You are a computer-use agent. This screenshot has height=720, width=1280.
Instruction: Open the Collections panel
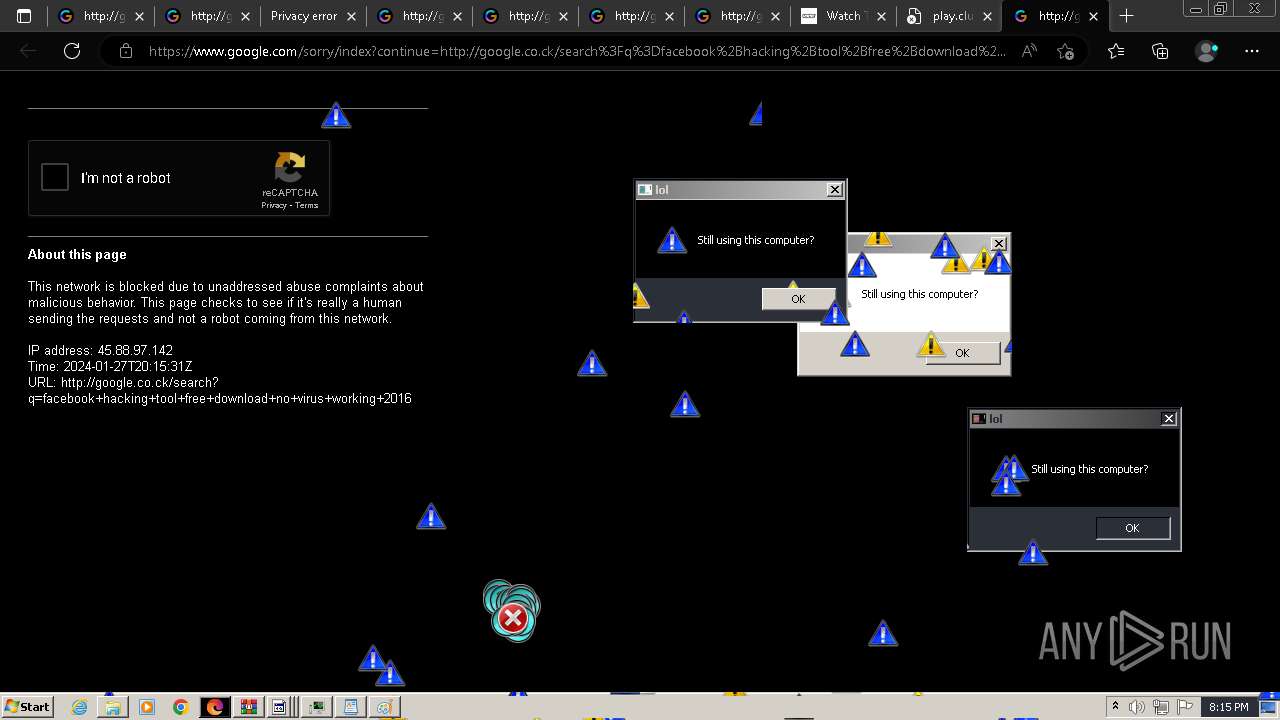pos(1160,51)
